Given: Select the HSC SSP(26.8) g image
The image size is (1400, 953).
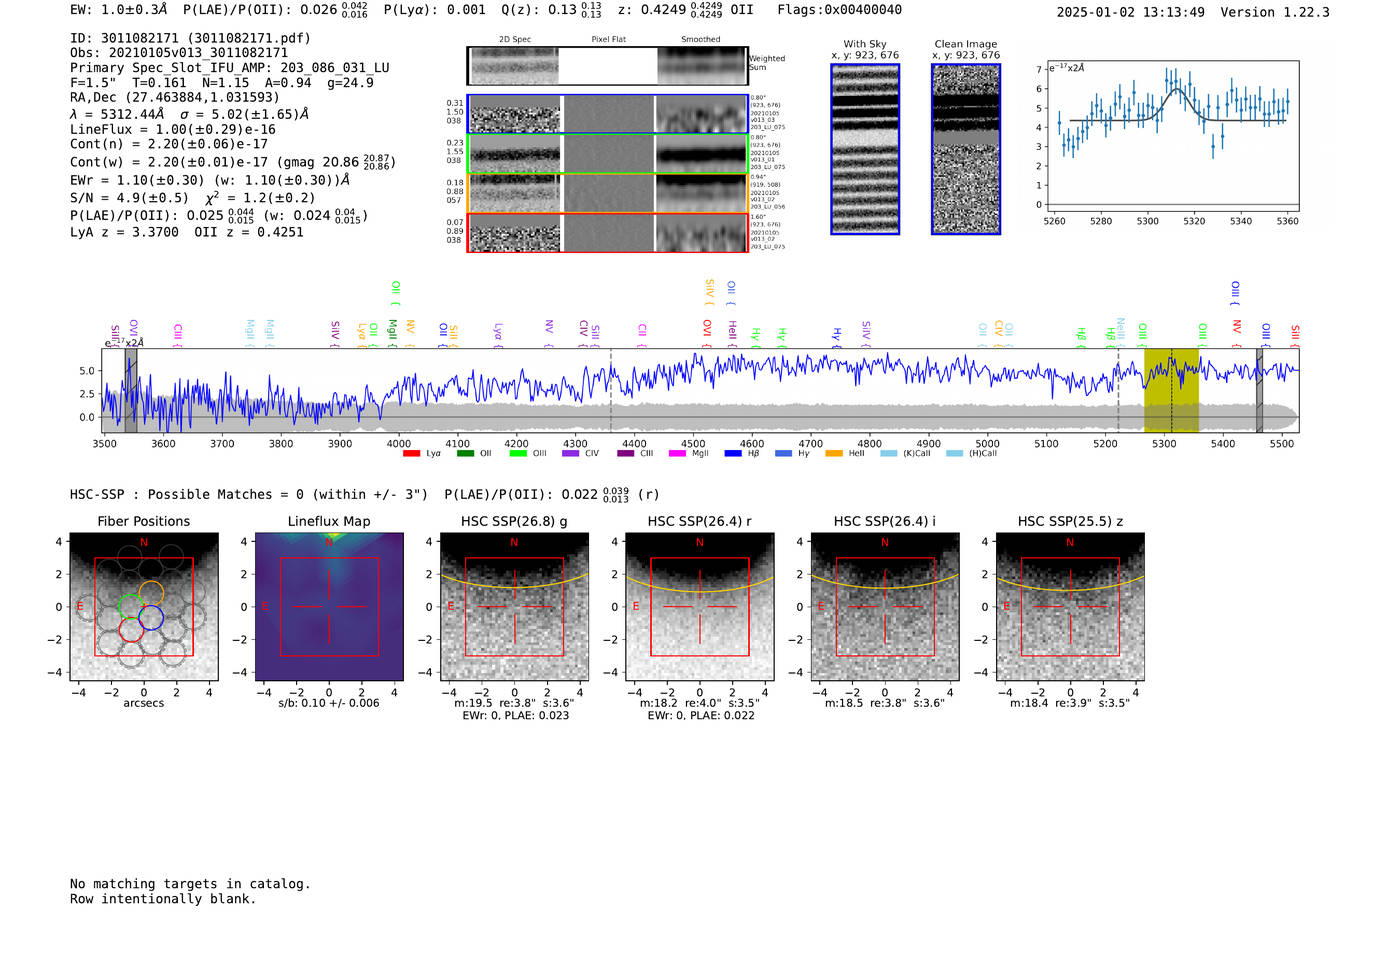Looking at the screenshot, I should pos(514,607).
